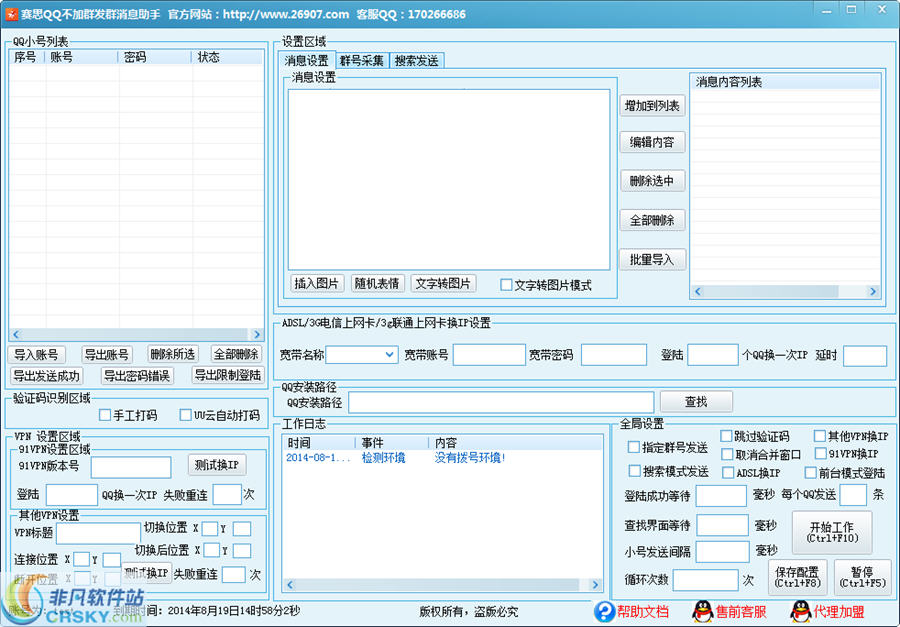
Task: Open 售前客服 link
Action: tap(740, 611)
